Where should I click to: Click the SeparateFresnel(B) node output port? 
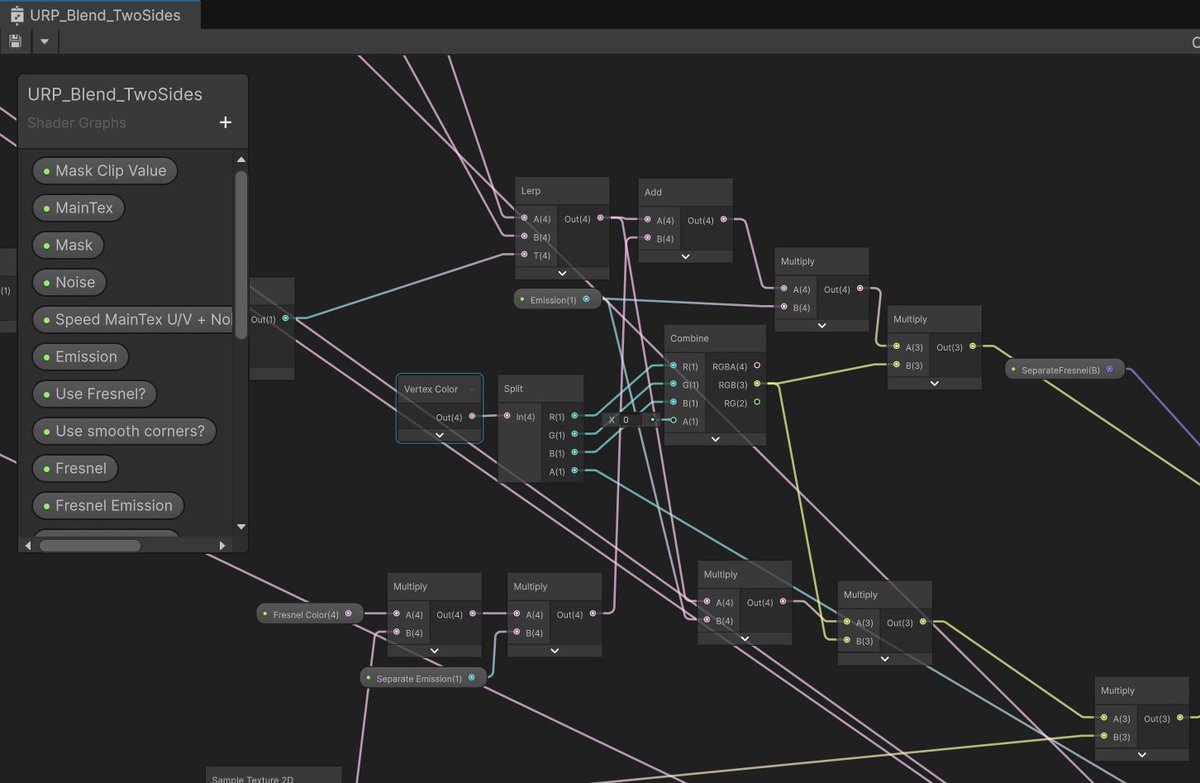tap(1109, 369)
